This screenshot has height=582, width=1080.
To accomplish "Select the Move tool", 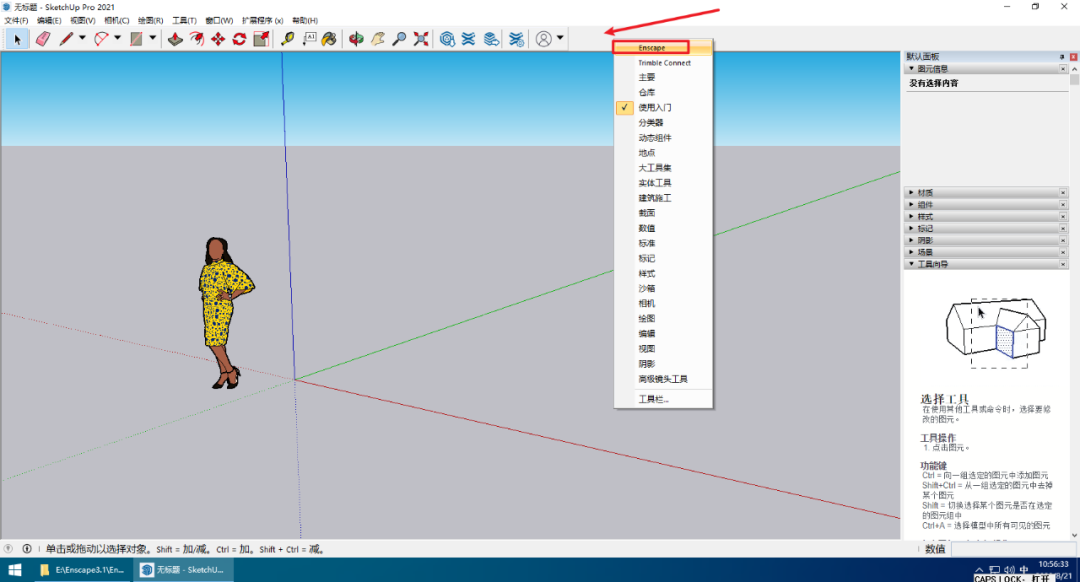I will click(x=218, y=39).
